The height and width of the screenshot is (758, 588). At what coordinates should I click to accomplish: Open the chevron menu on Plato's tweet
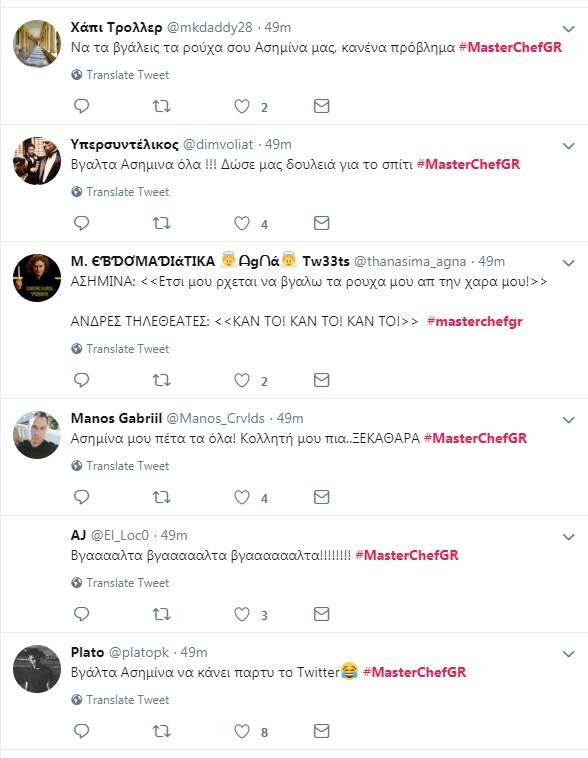pos(569,654)
